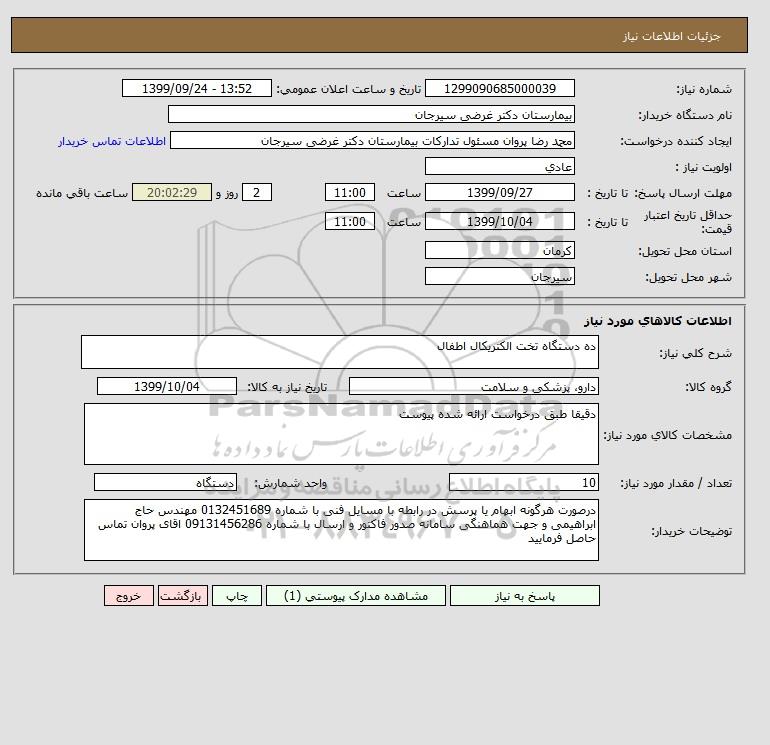Click the goods group field دارو، پزشکی و سلامت
The width and height of the screenshot is (770, 745).
[x=473, y=386]
